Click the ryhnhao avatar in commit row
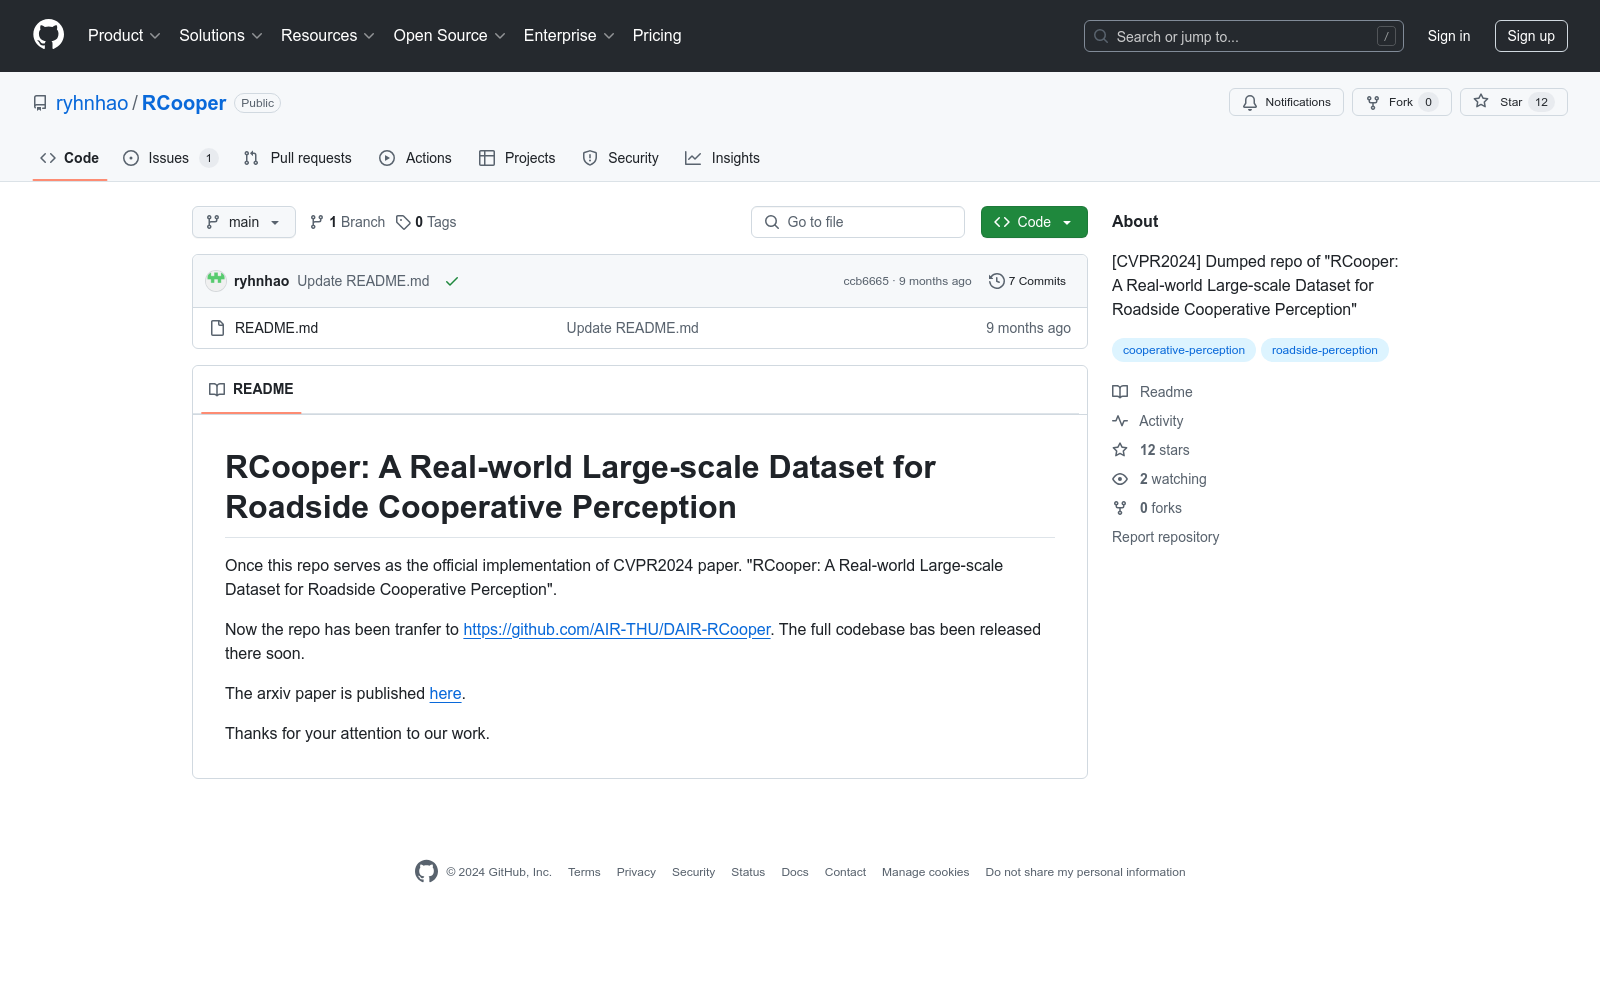Image resolution: width=1600 pixels, height=1000 pixels. [216, 281]
